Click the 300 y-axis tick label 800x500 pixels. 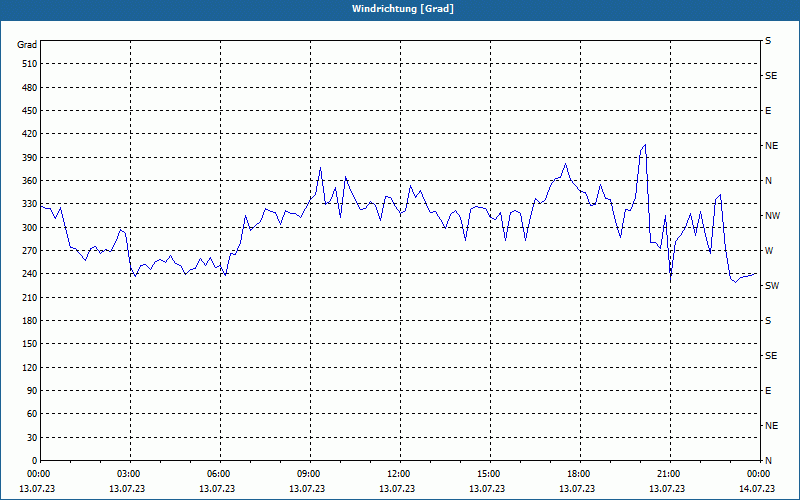coord(29,228)
